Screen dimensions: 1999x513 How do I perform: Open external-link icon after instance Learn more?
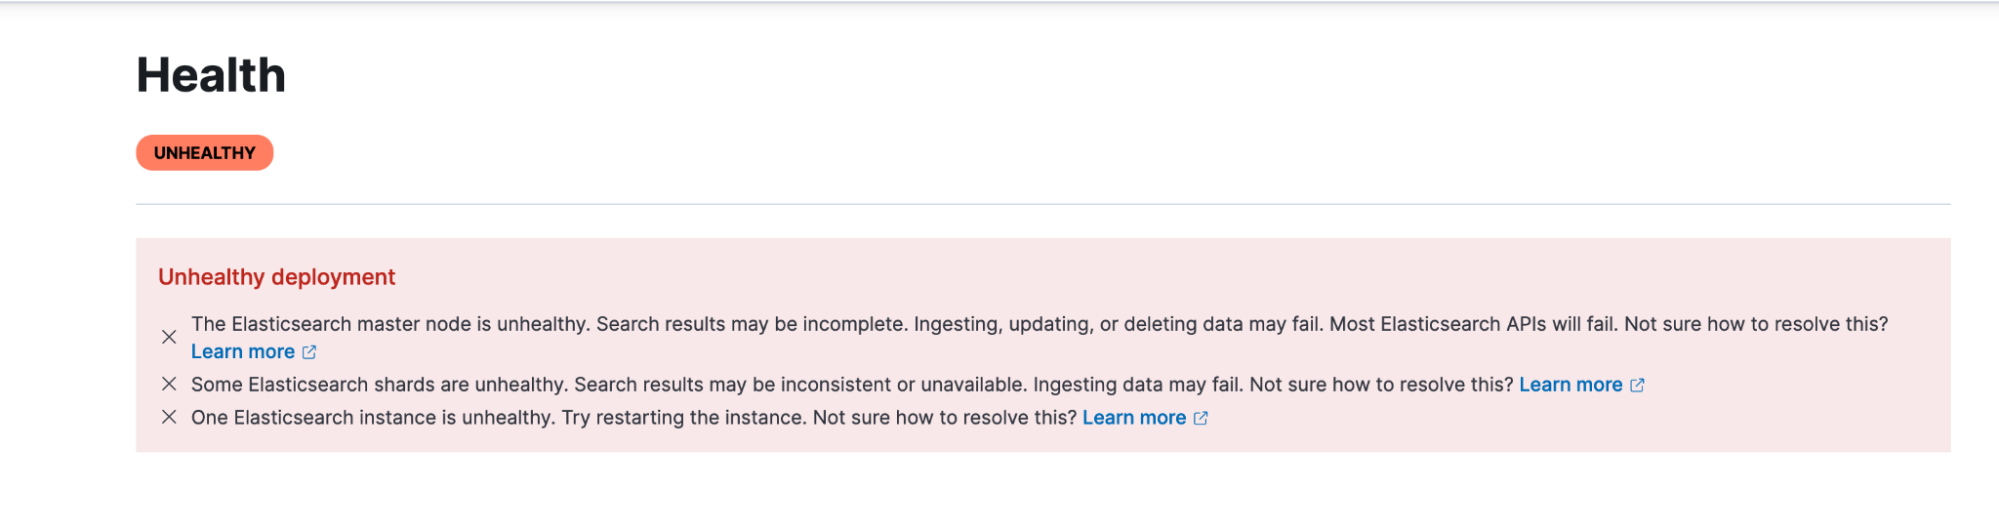pos(1201,418)
